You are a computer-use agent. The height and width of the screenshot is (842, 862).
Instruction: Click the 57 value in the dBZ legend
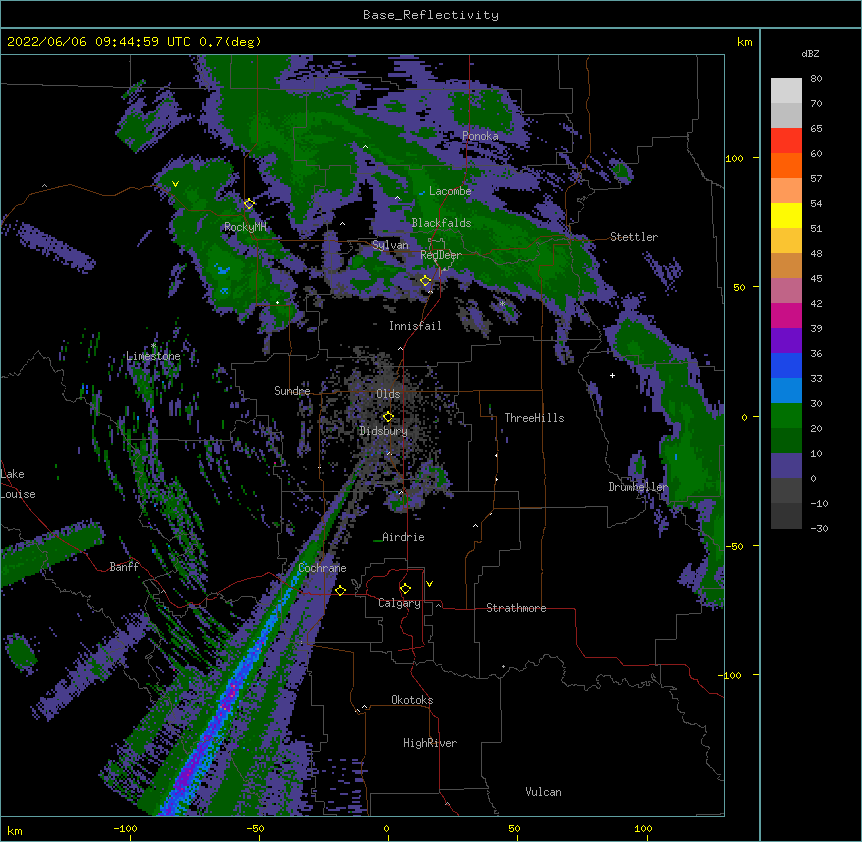pos(816,179)
